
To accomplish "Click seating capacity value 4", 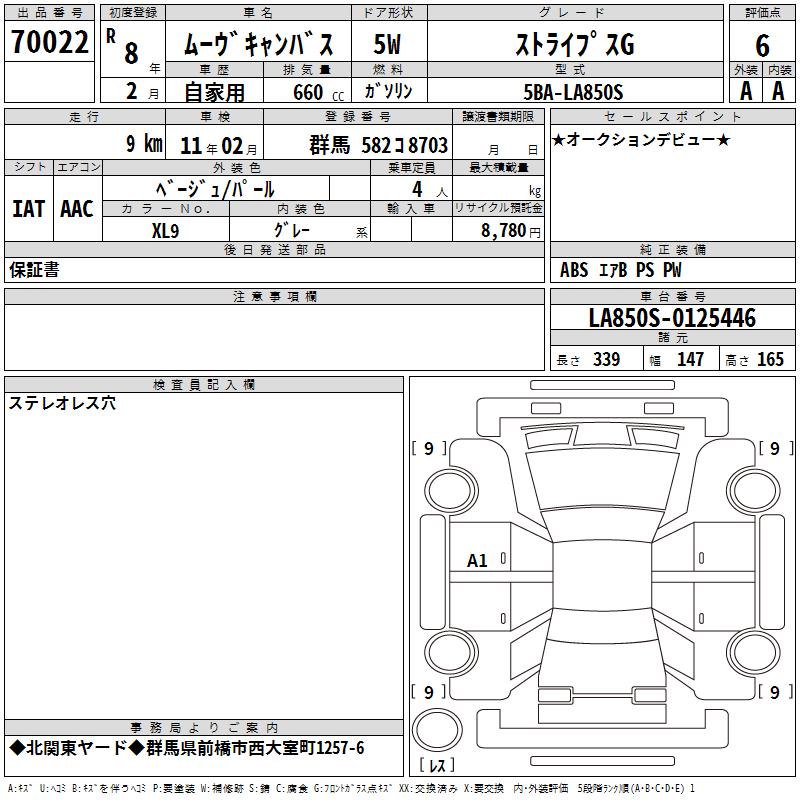I will tap(417, 189).
